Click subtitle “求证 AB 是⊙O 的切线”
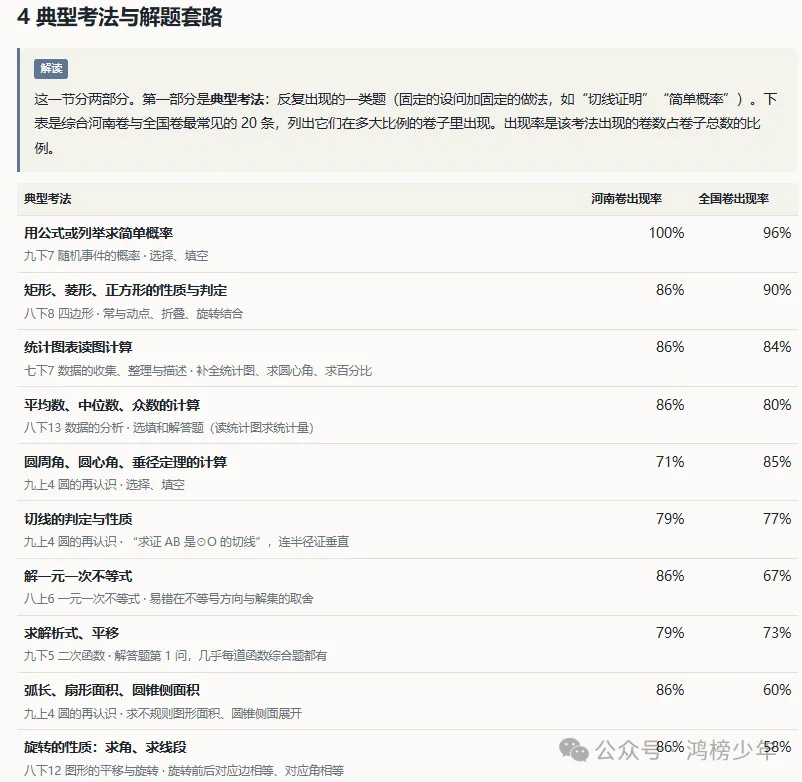Screen dimensions: 802x782 (198, 542)
